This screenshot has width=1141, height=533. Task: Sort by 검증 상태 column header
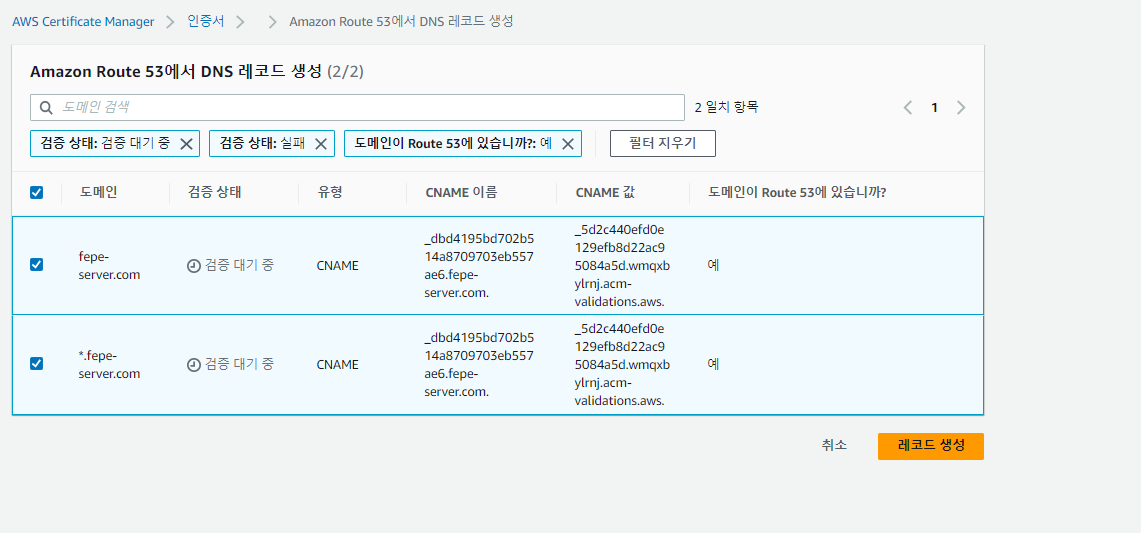(215, 192)
